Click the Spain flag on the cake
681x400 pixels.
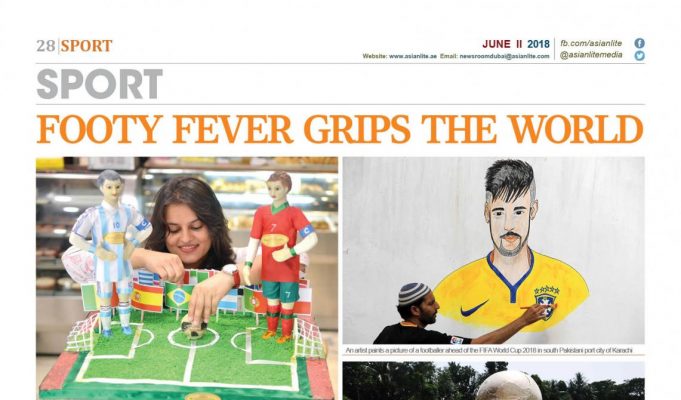click(147, 298)
